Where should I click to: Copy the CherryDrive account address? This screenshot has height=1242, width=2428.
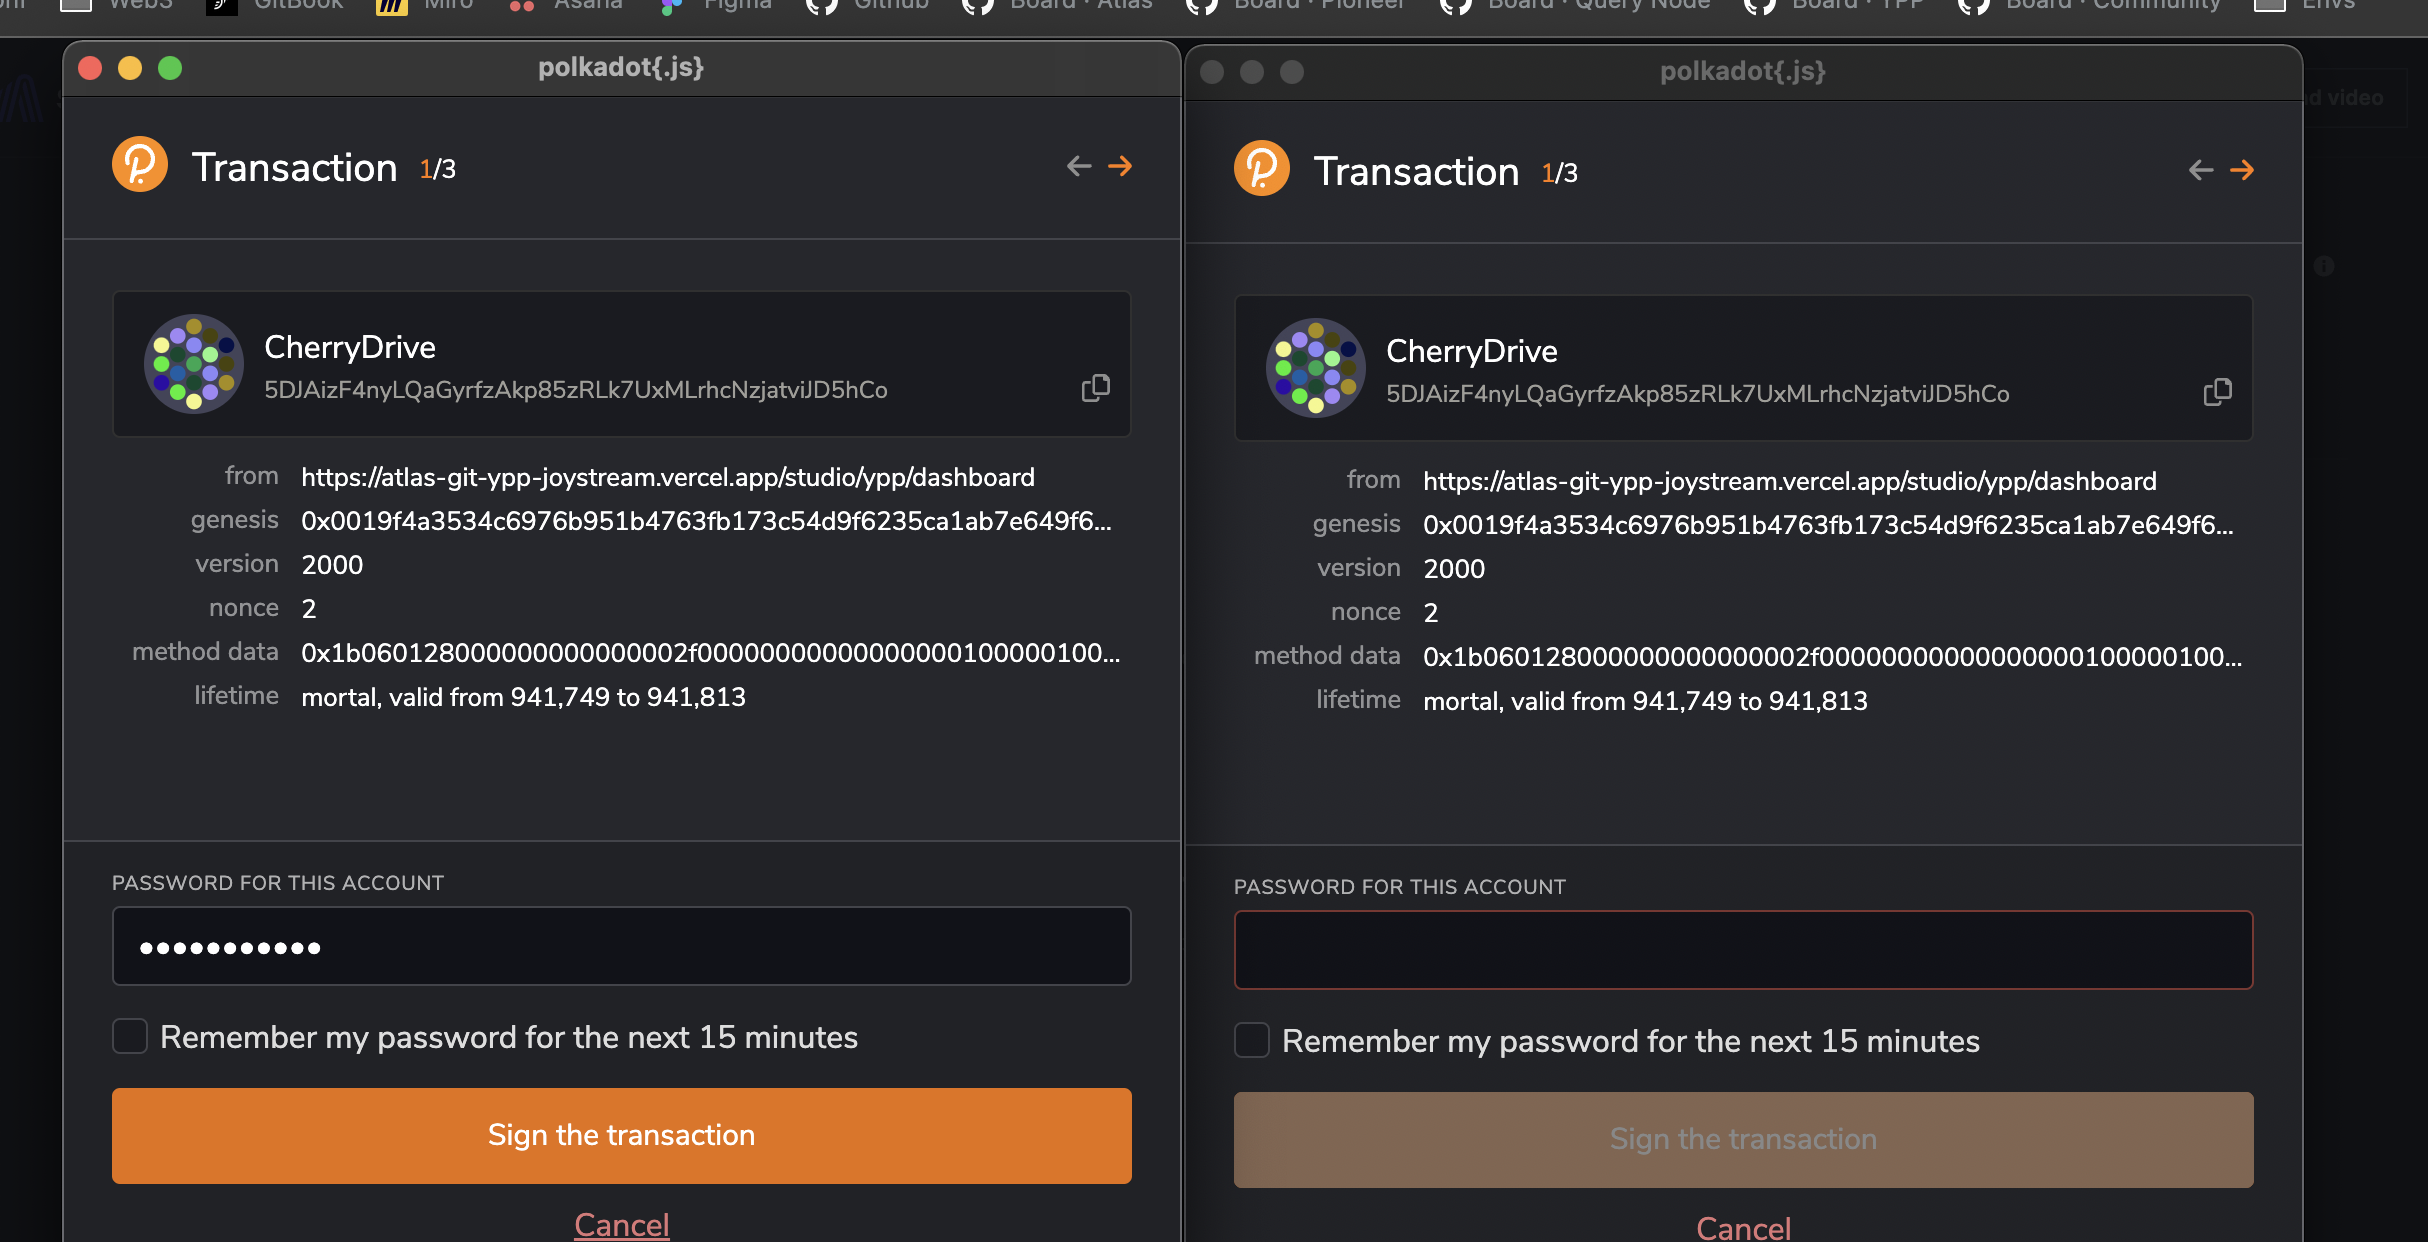coord(1094,388)
